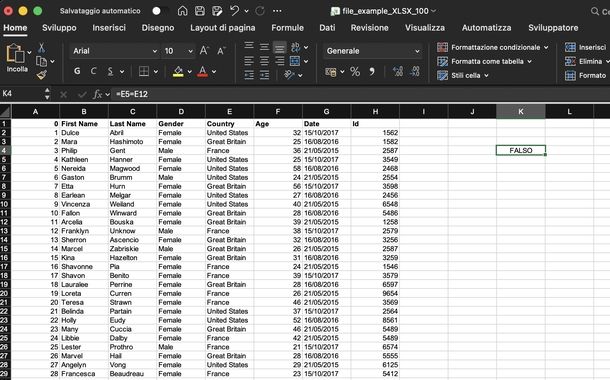Open the Revisione tab
610x380 pixels.
coord(370,28)
